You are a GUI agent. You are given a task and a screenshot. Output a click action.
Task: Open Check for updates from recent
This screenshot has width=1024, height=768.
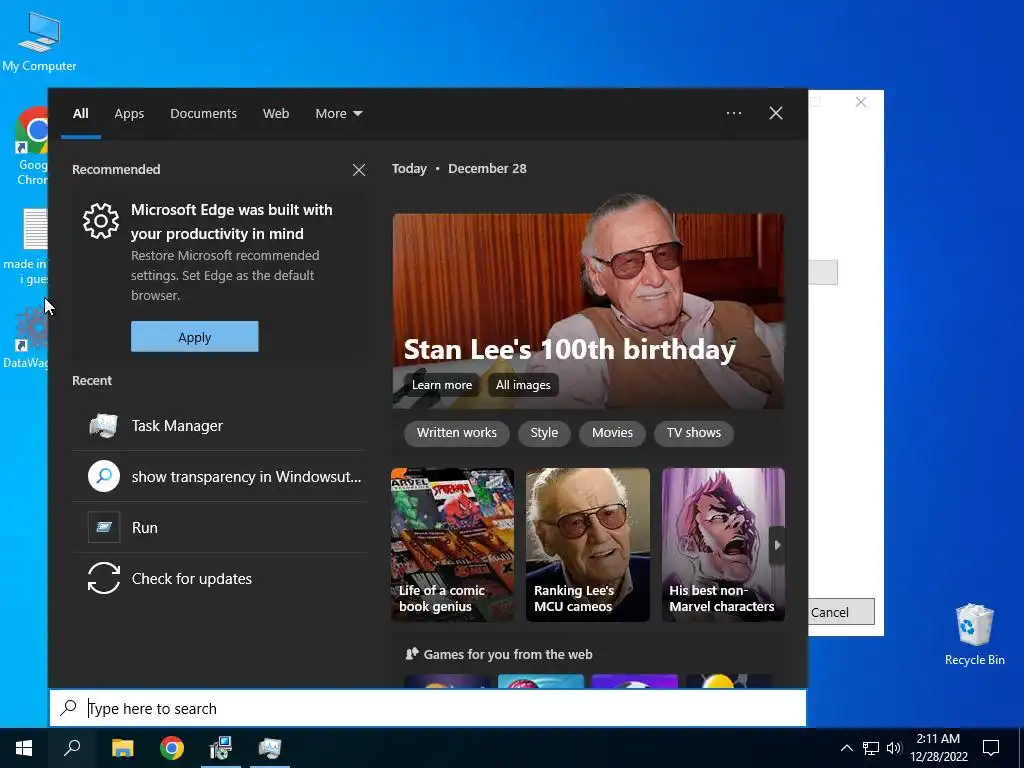click(x=219, y=579)
